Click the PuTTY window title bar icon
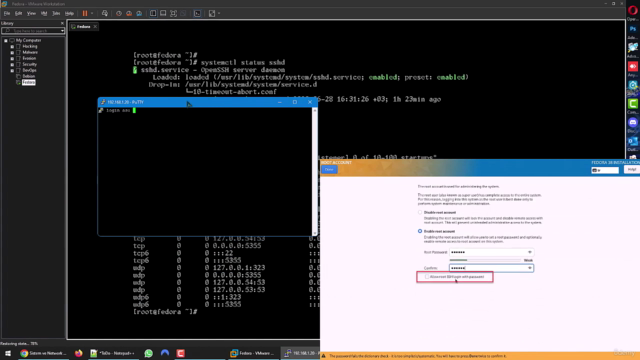This screenshot has width=640, height=360. (103, 102)
